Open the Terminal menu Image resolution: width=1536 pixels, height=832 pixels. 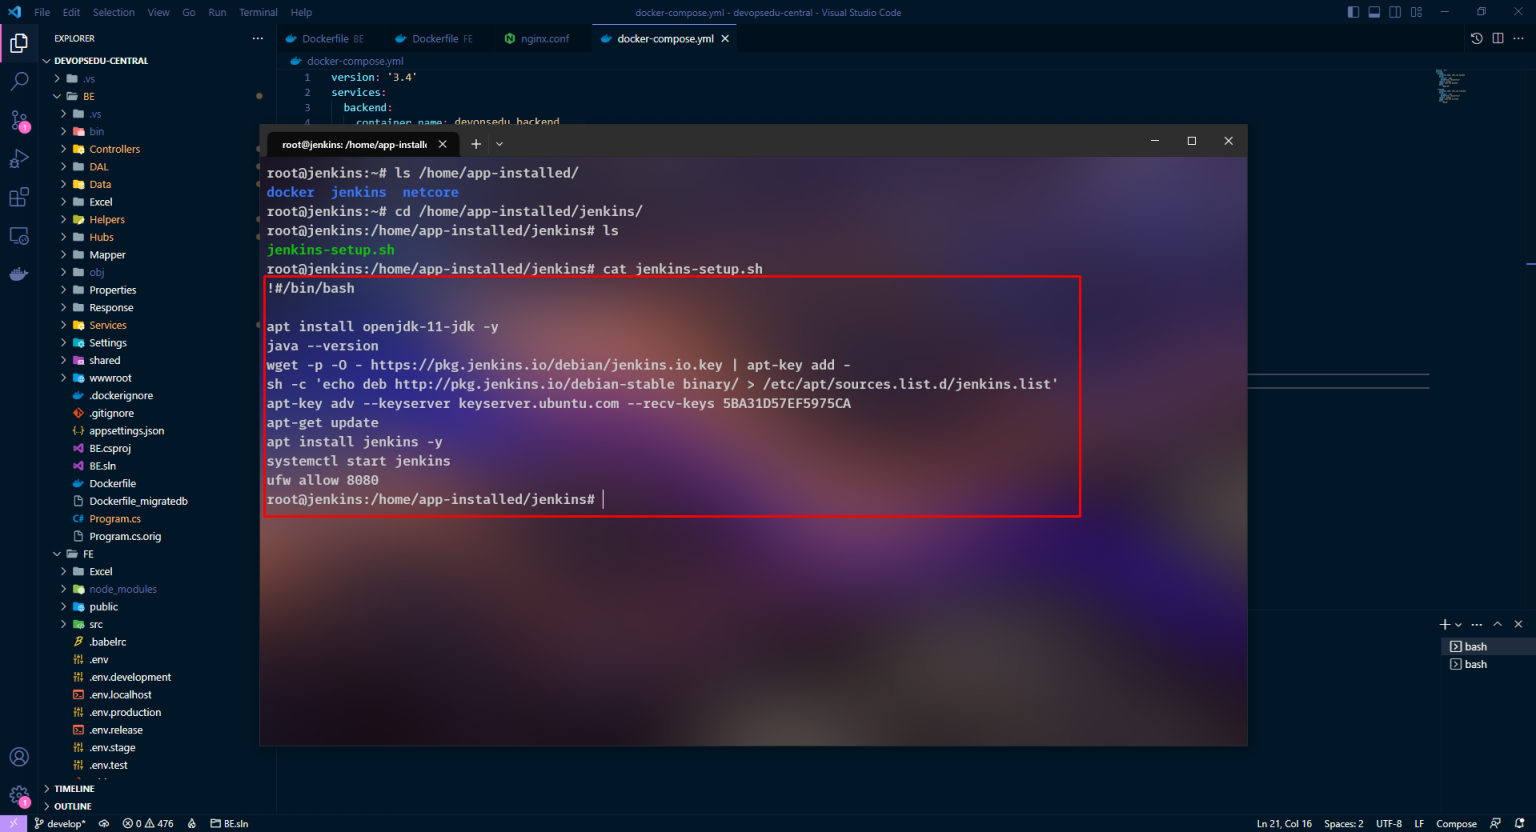[x=258, y=12]
